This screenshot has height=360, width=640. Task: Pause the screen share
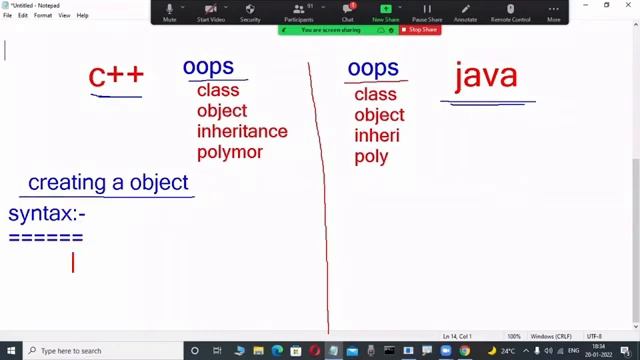(x=427, y=12)
